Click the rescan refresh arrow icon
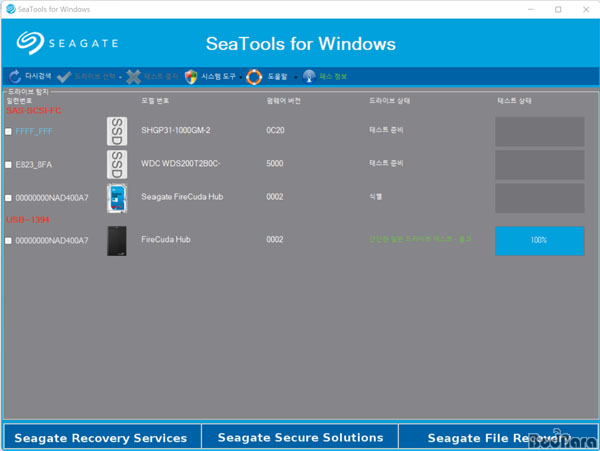Image resolution: width=600 pixels, height=451 pixels. (x=15, y=77)
